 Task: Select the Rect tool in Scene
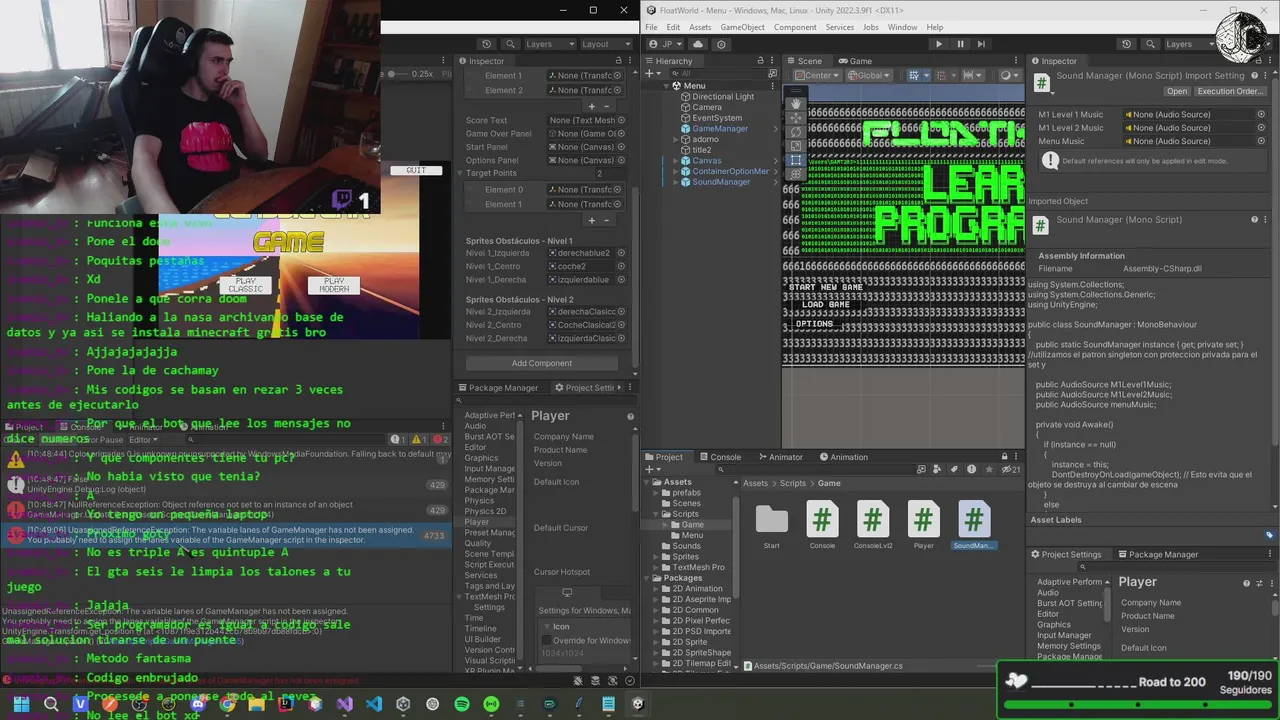[795, 160]
